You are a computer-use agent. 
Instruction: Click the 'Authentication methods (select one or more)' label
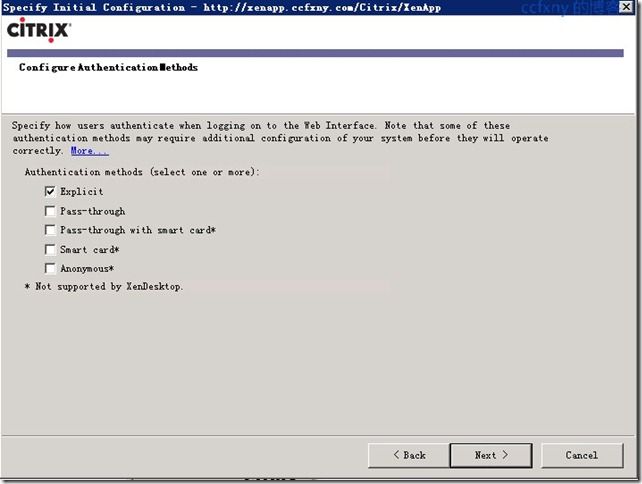142,172
